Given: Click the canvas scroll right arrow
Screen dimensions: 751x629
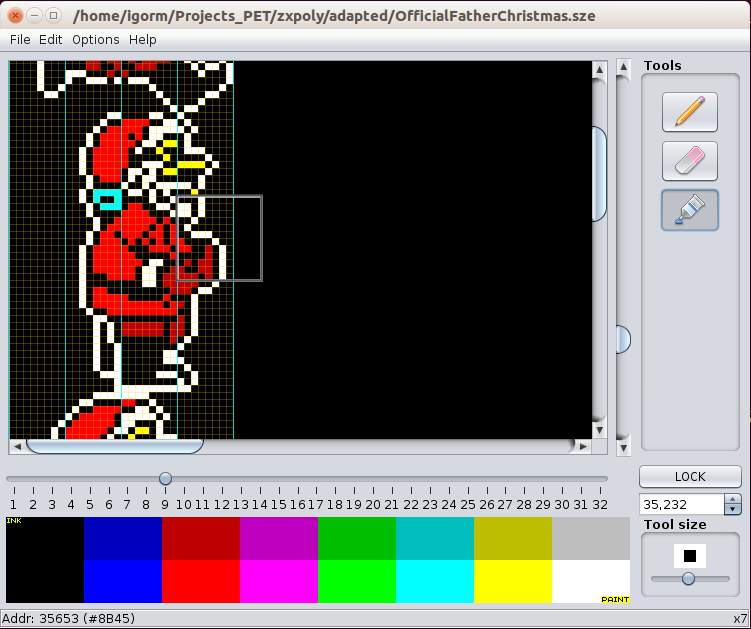Looking at the screenshot, I should coord(583,446).
